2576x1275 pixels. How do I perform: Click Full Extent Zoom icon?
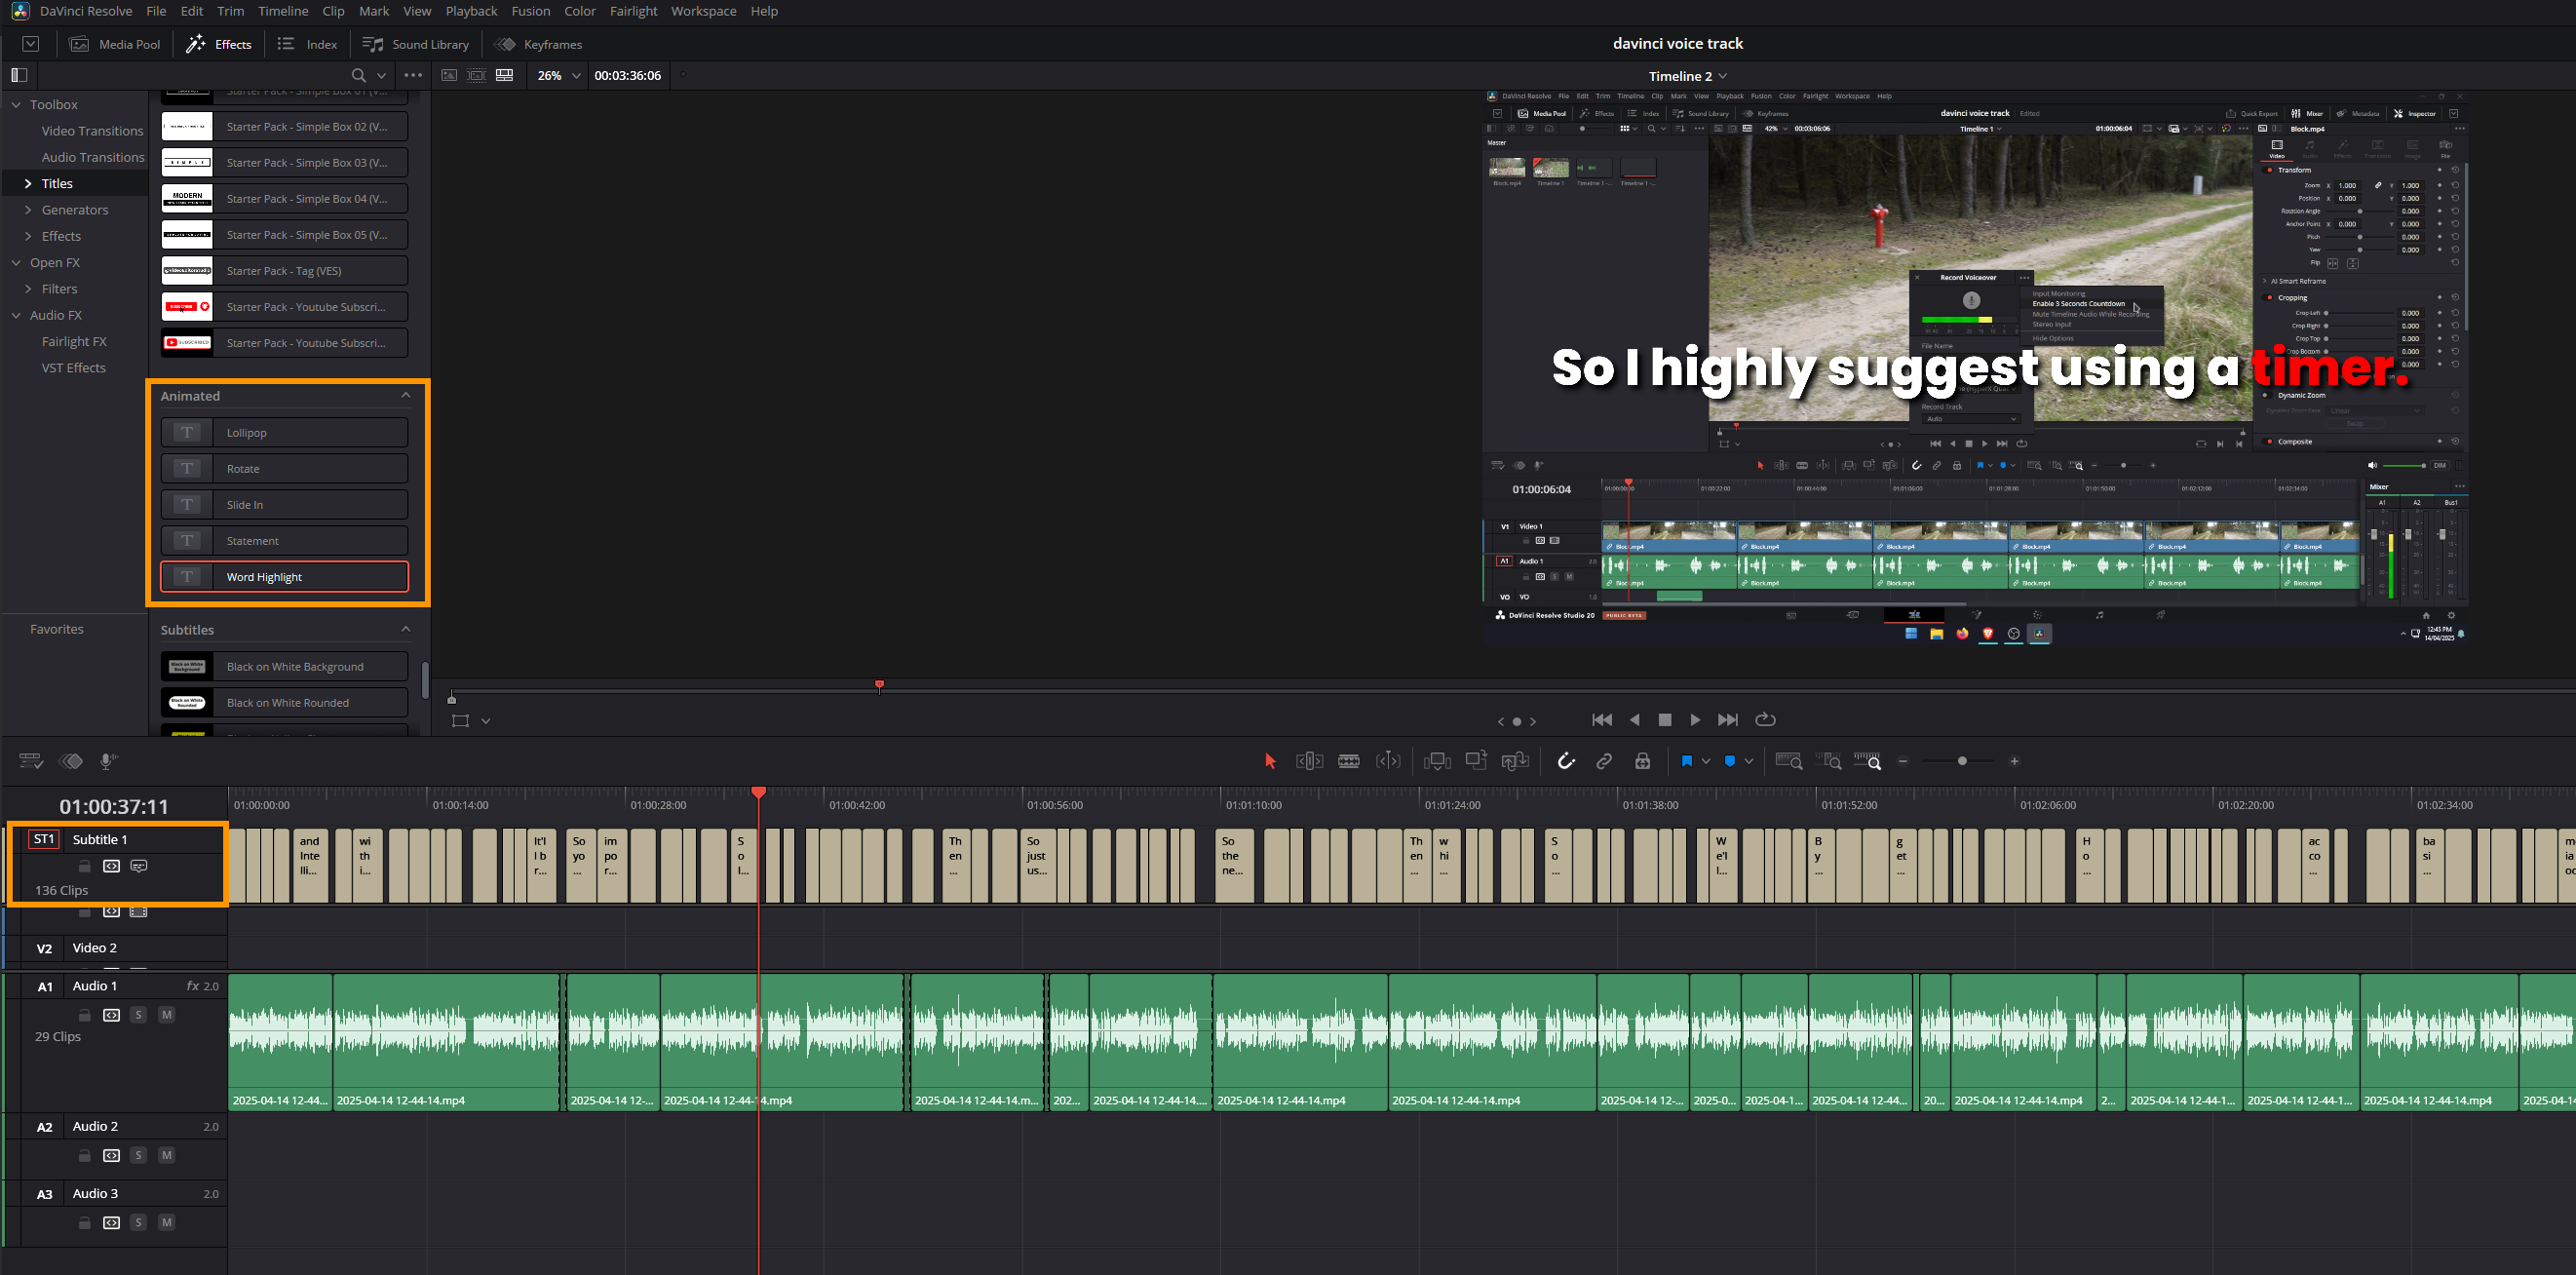click(1789, 762)
